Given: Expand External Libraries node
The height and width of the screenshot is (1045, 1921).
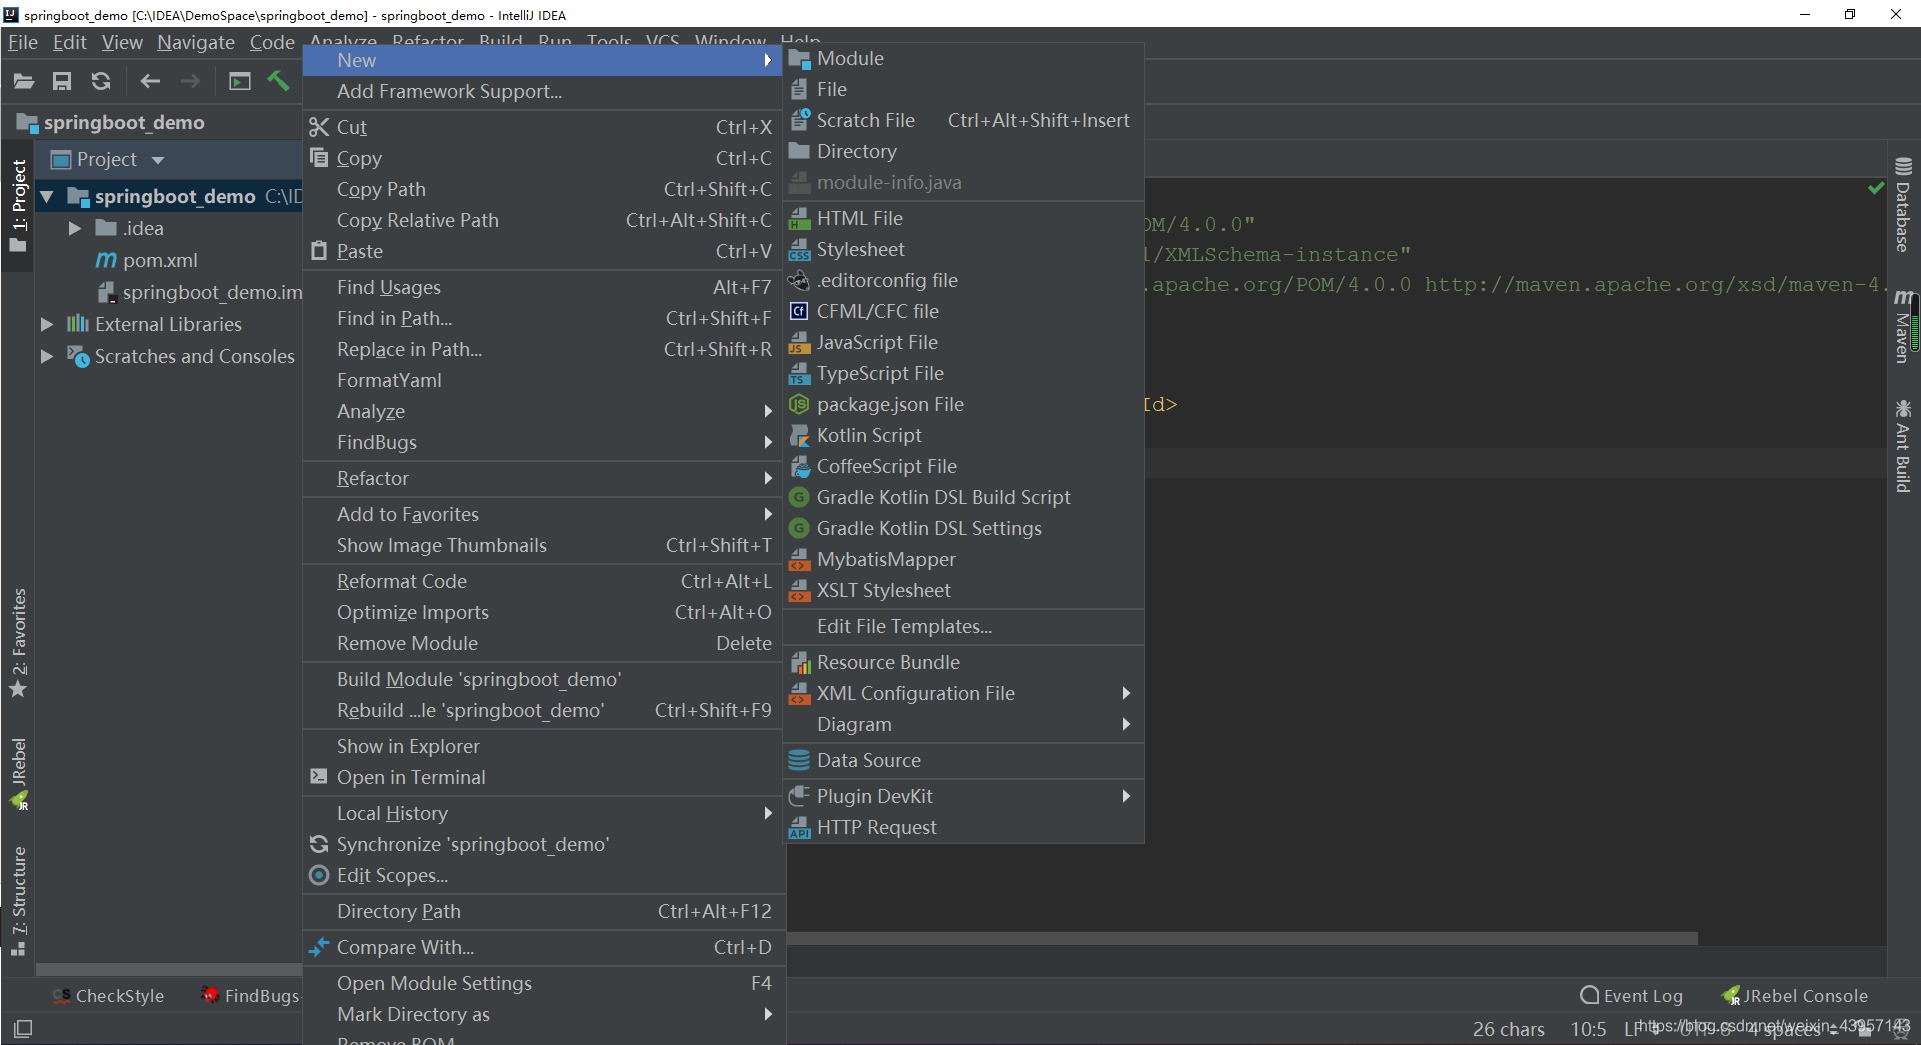Looking at the screenshot, I should [x=47, y=325].
